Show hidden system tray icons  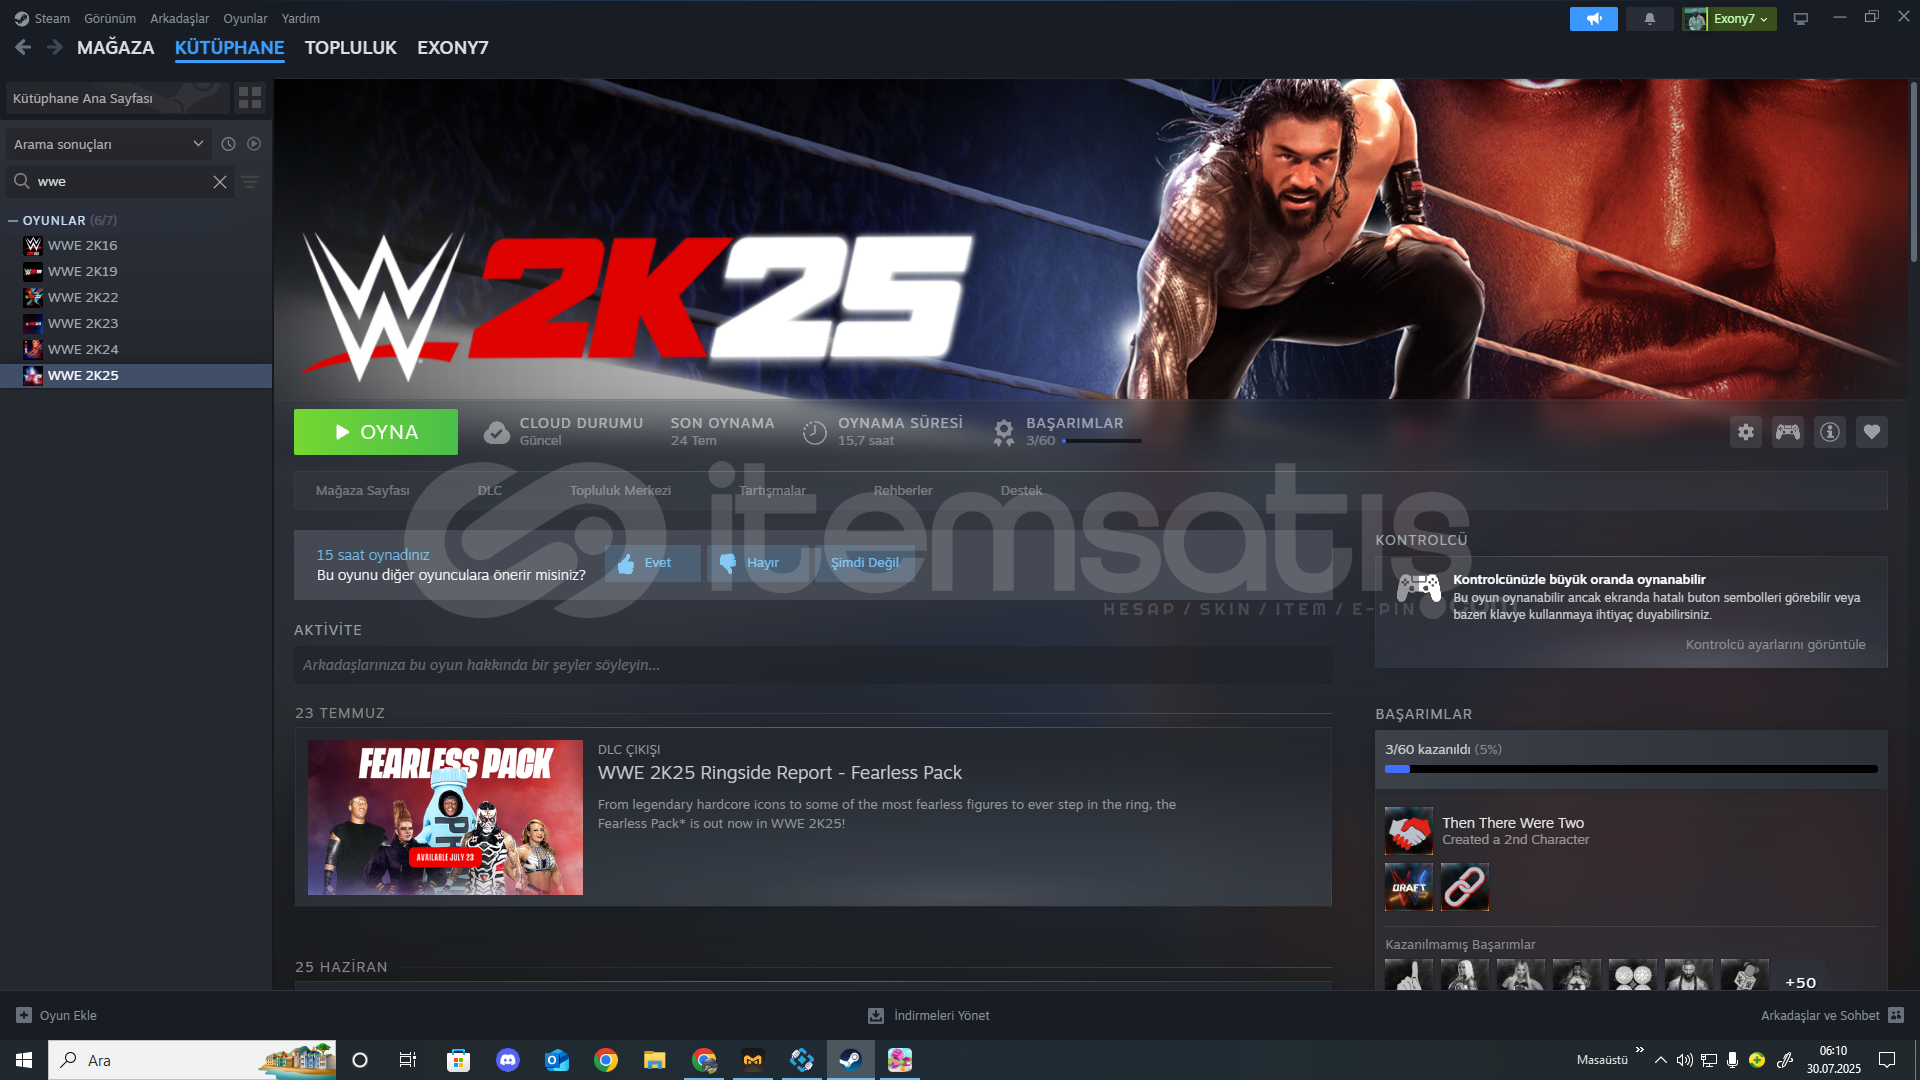click(1661, 1060)
